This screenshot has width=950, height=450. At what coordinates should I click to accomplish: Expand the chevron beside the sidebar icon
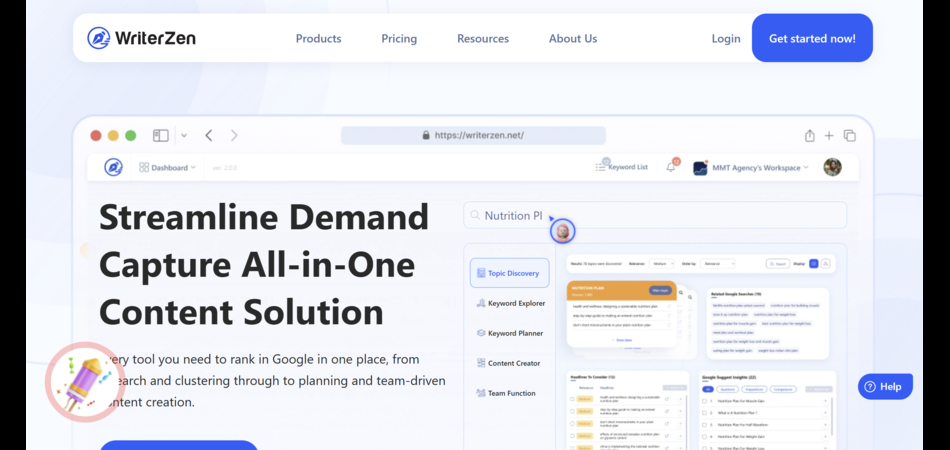tap(184, 136)
